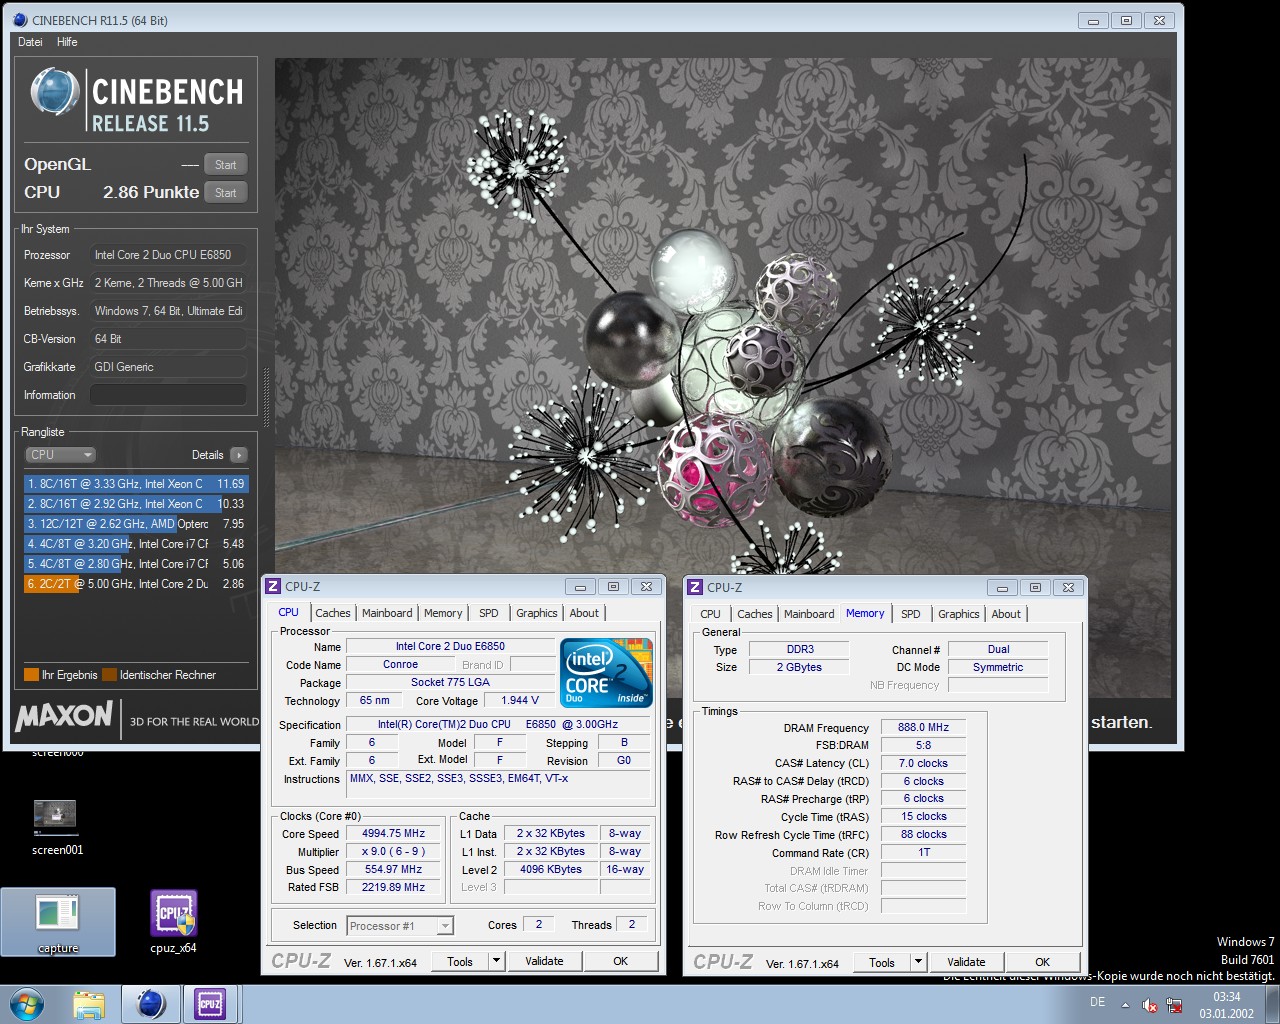Open SPD tab in right CPU-Z window
Viewport: 1280px width, 1024px height.
910,614
